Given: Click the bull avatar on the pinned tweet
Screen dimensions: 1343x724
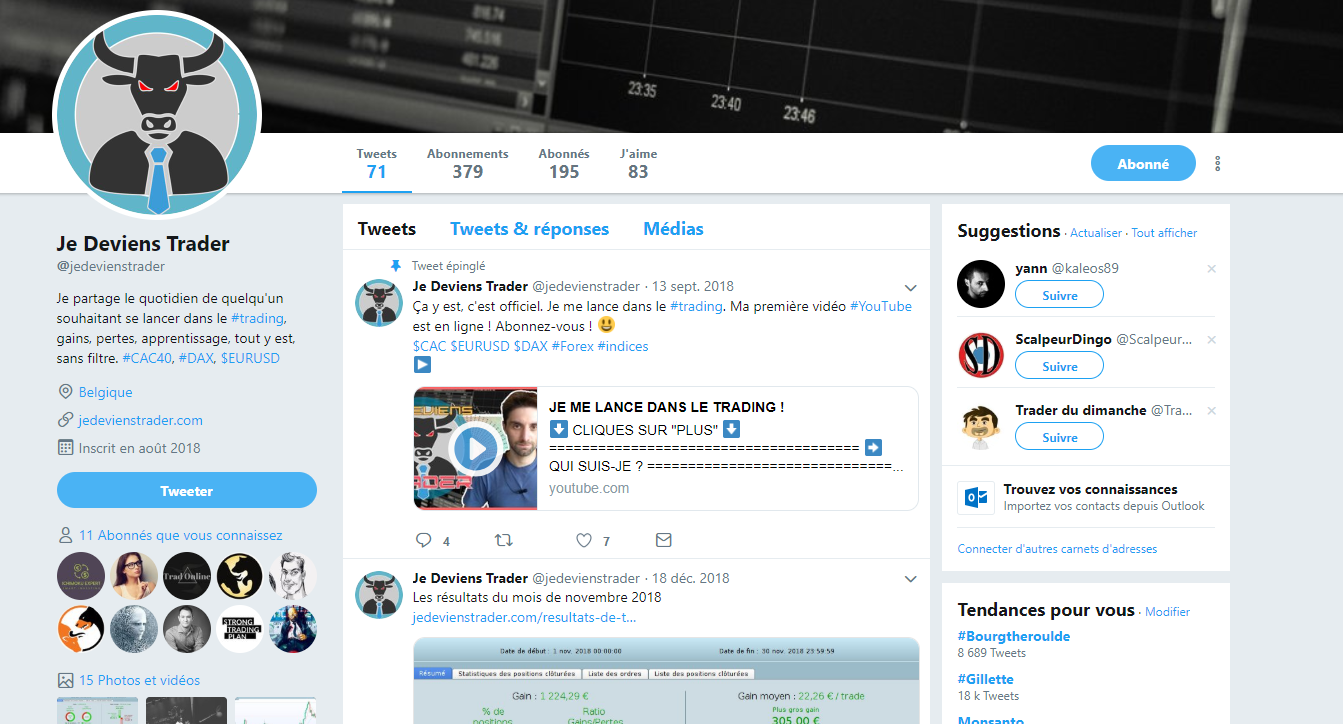Looking at the screenshot, I should [380, 303].
